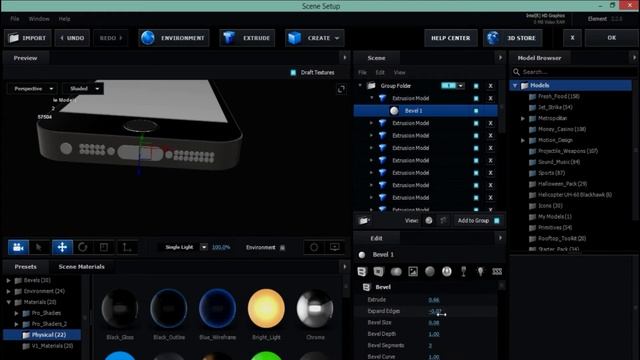Open the wine glass refraction icon
The image size is (640, 360).
[464, 271]
